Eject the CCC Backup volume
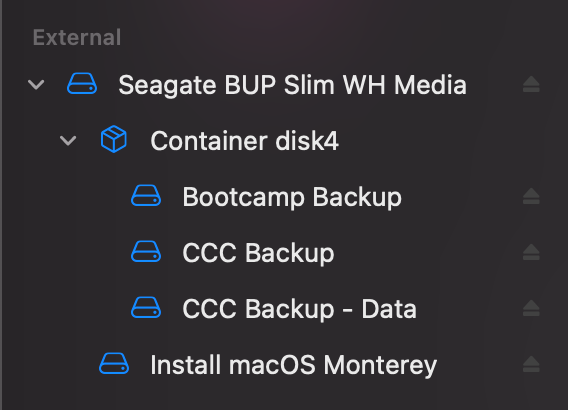The height and width of the screenshot is (410, 568). (531, 252)
